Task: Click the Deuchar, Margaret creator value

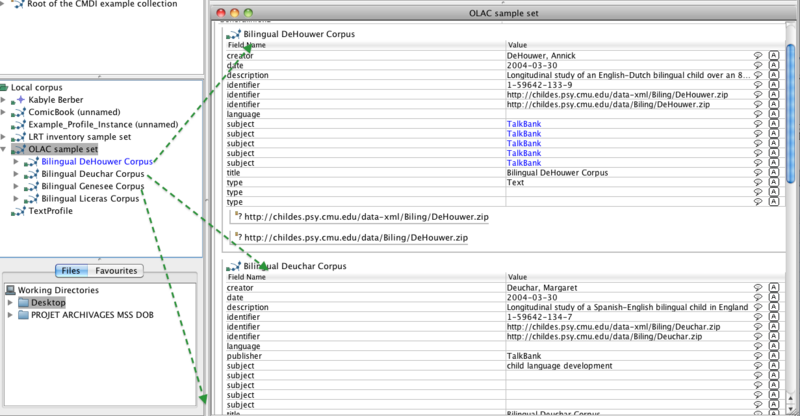Action: coord(542,287)
